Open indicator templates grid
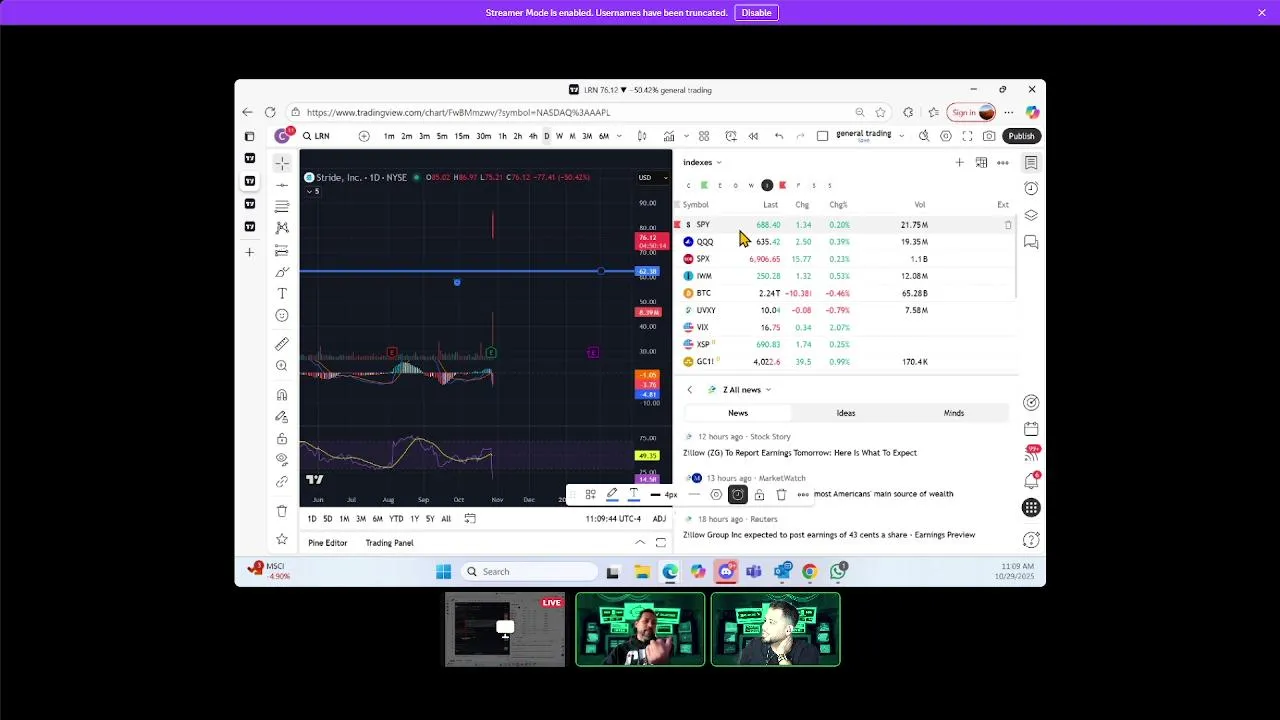1280x720 pixels. [704, 136]
